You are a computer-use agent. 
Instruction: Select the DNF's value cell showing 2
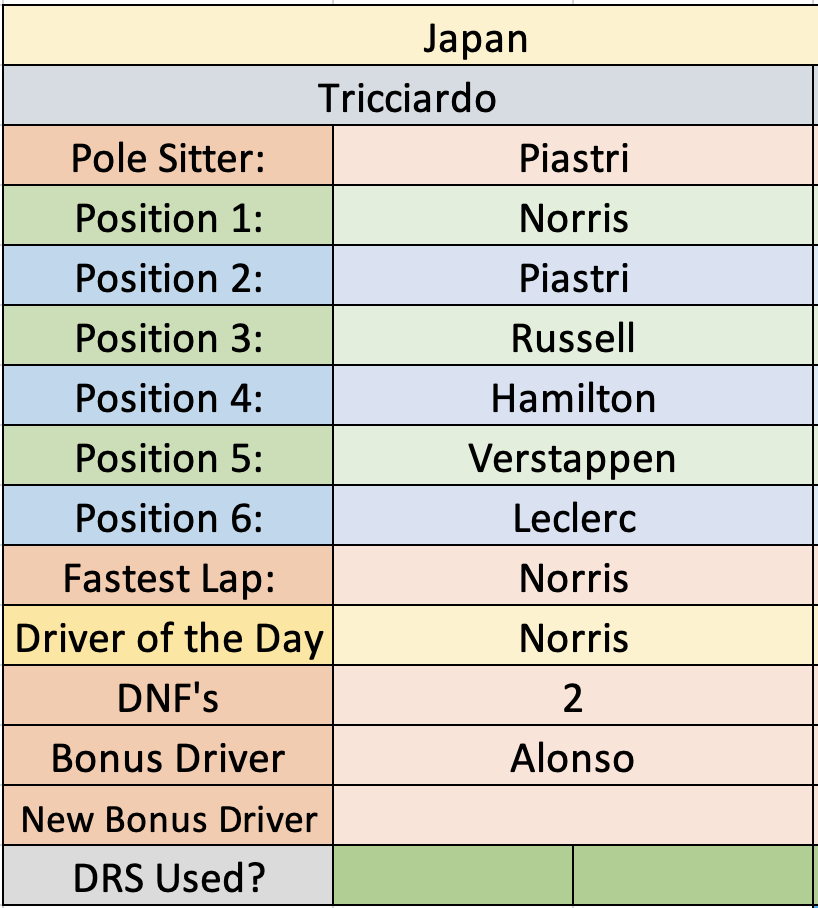coord(573,696)
